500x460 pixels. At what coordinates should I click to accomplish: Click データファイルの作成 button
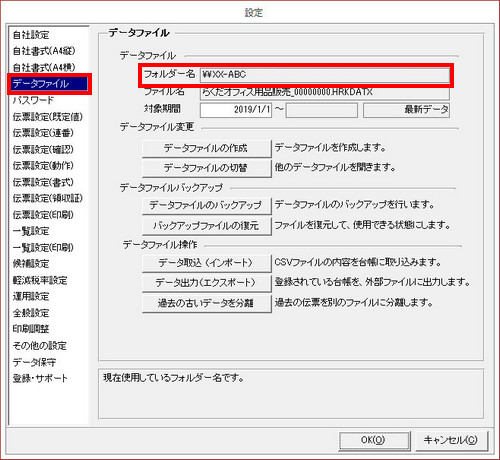(x=206, y=148)
